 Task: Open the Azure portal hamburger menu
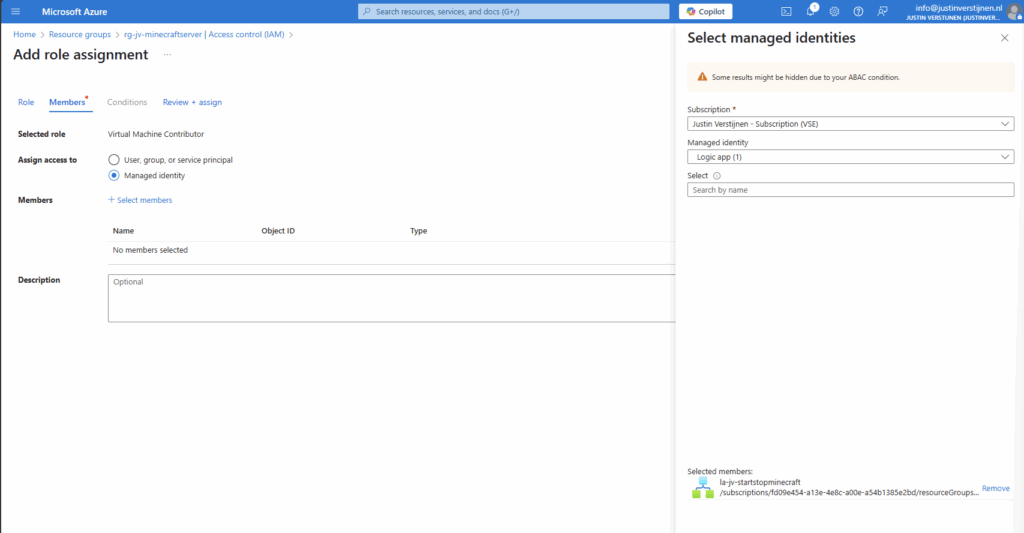click(15, 11)
